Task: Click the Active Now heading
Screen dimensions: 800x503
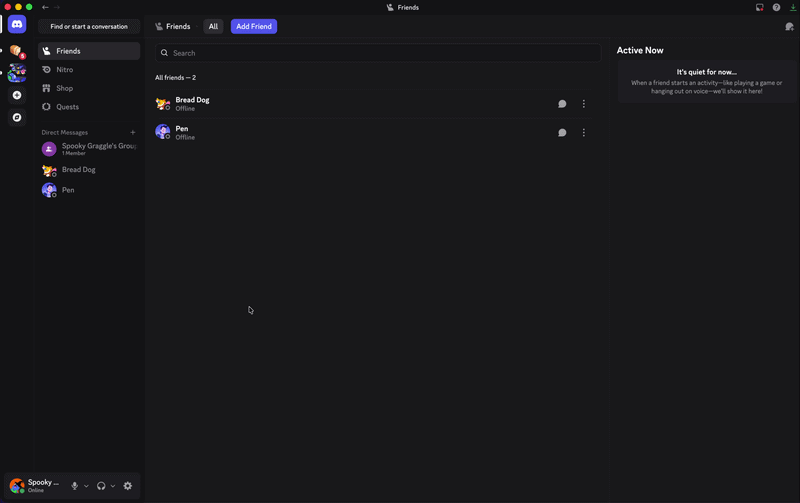Action: tap(640, 51)
